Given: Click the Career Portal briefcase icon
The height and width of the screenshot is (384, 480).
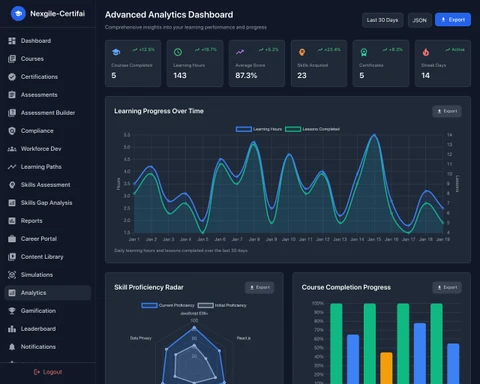Looking at the screenshot, I should tap(12, 239).
